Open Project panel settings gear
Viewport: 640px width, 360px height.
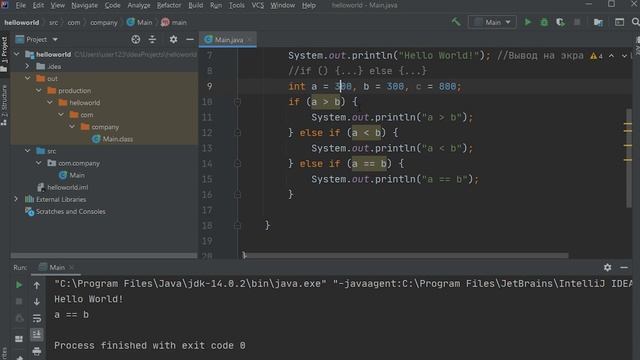pyautogui.click(x=173, y=39)
